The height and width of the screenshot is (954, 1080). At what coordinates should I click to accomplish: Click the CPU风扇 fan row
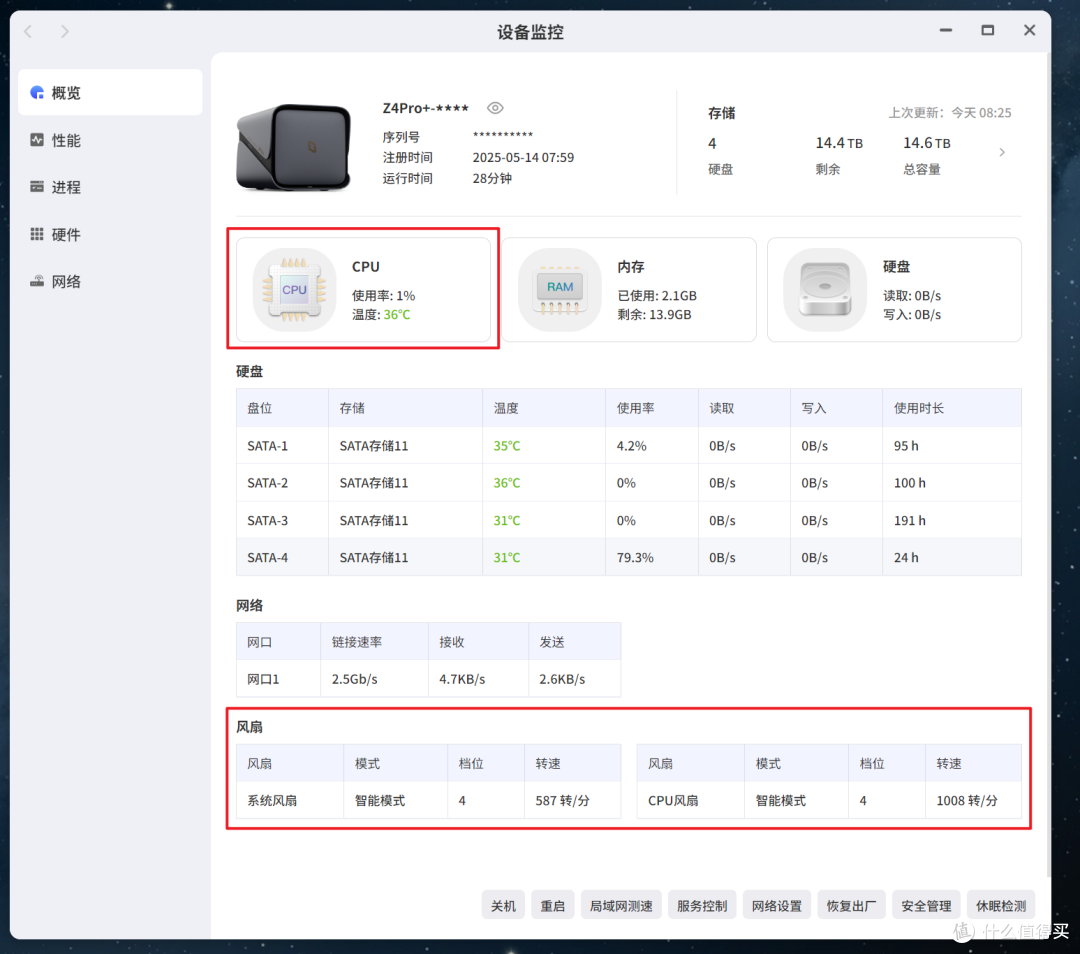click(829, 800)
